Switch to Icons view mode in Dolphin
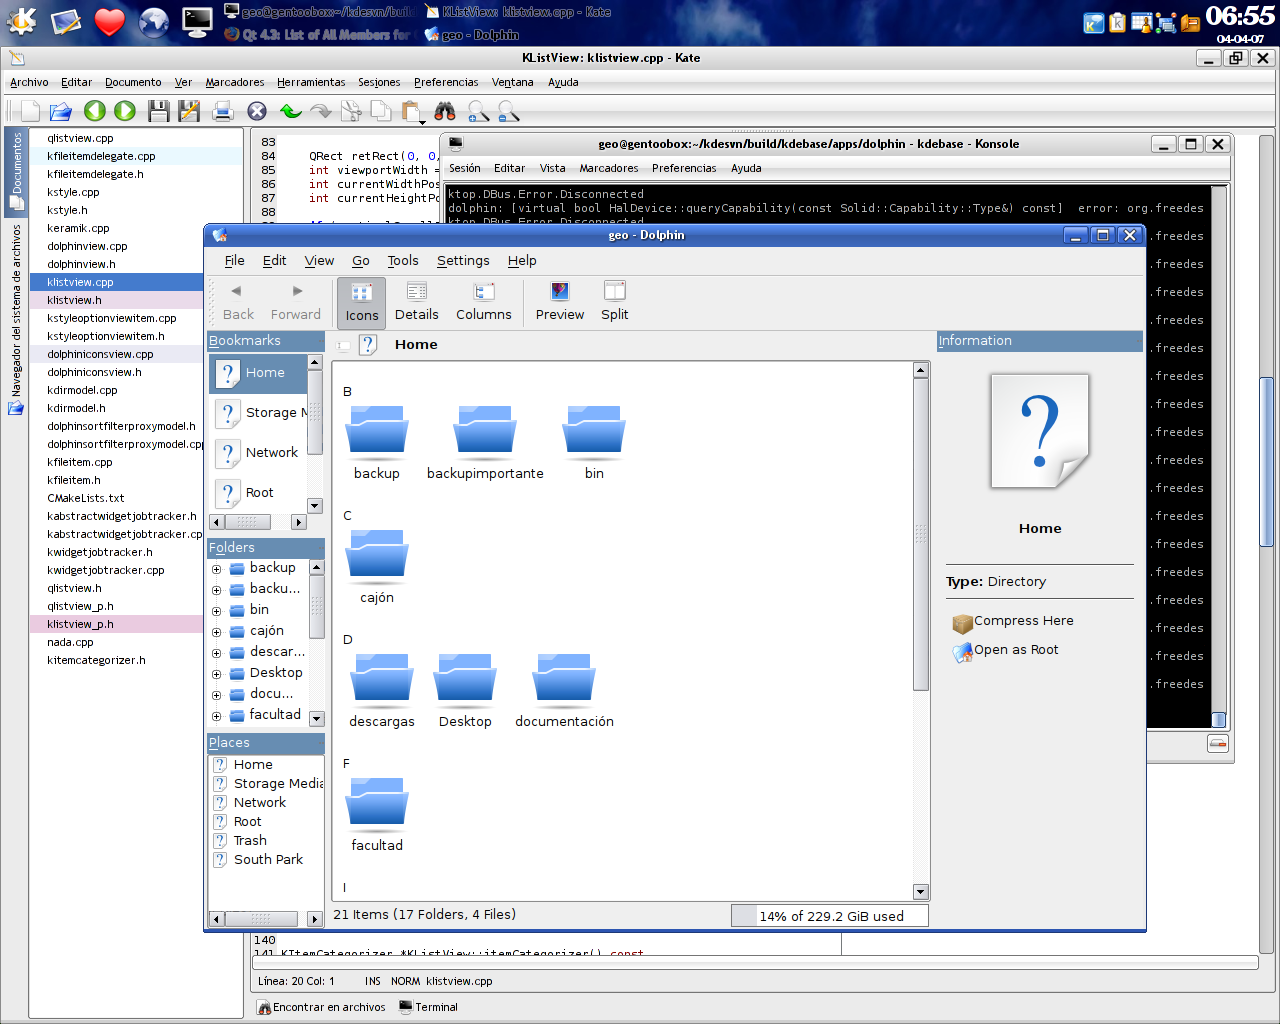This screenshot has width=1280, height=1024. 362,302
